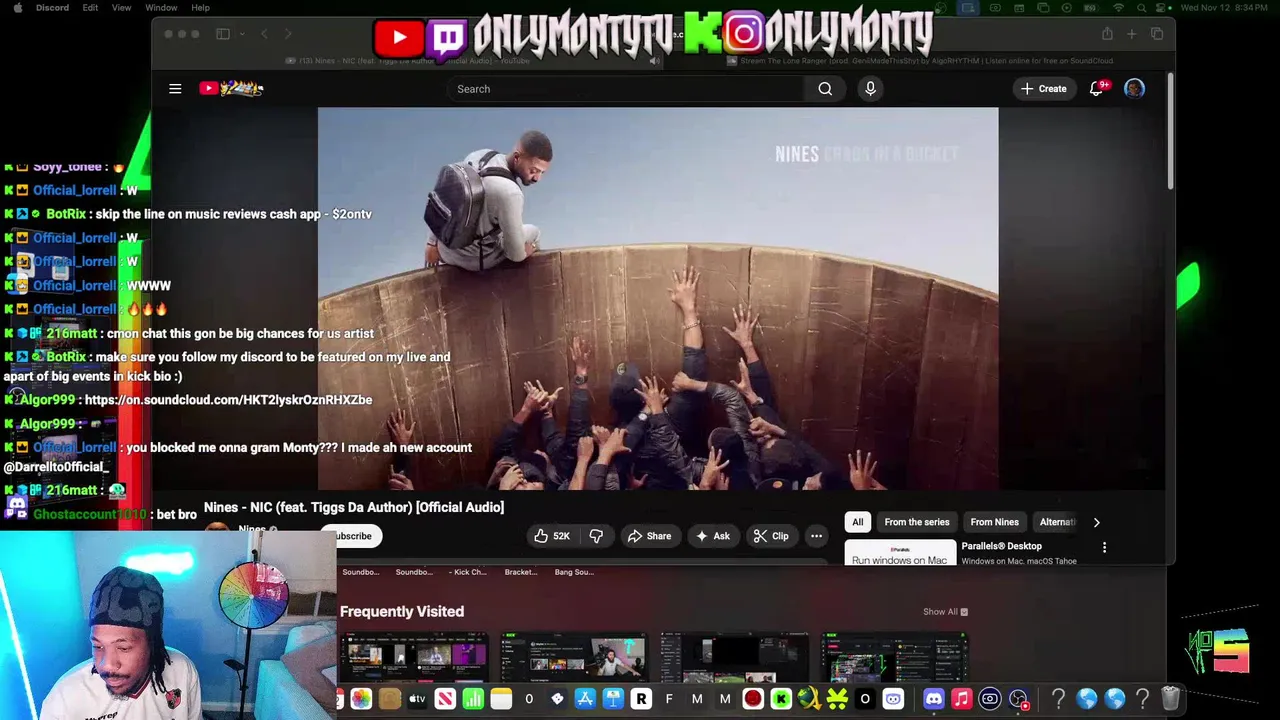This screenshot has height=720, width=1280.
Task: Open Help menu in menu bar
Action: pos(200,8)
